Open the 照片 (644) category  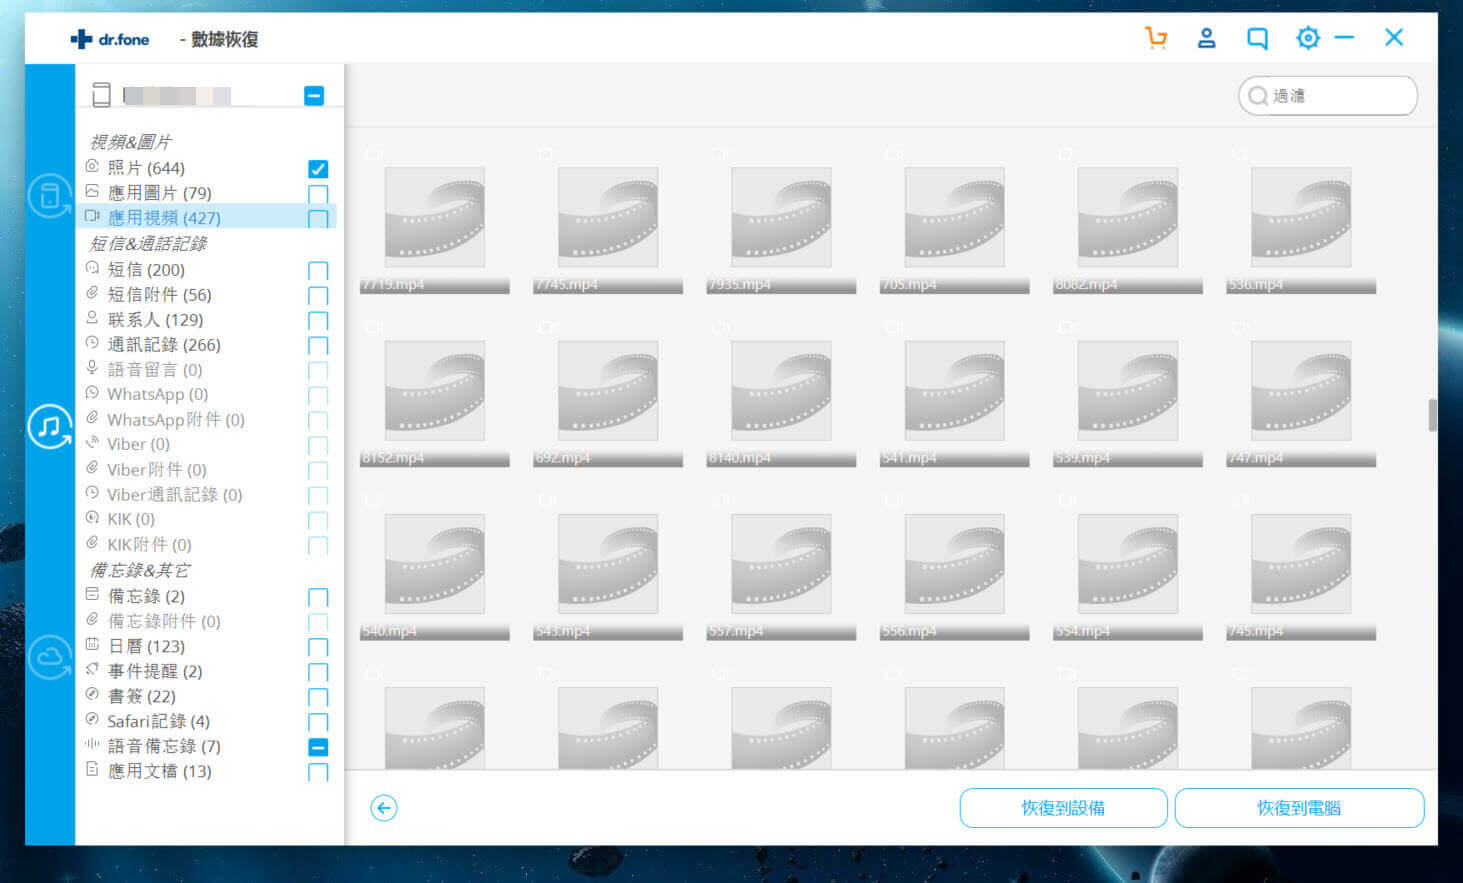tap(146, 168)
